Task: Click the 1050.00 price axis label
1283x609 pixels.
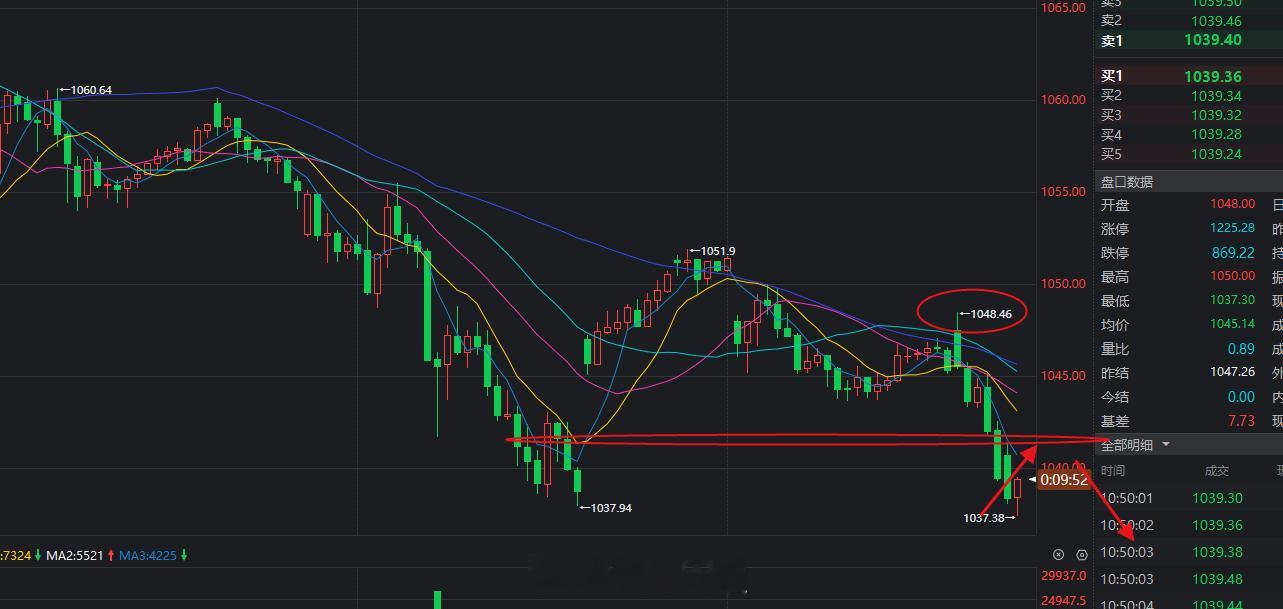Action: 1063,283
